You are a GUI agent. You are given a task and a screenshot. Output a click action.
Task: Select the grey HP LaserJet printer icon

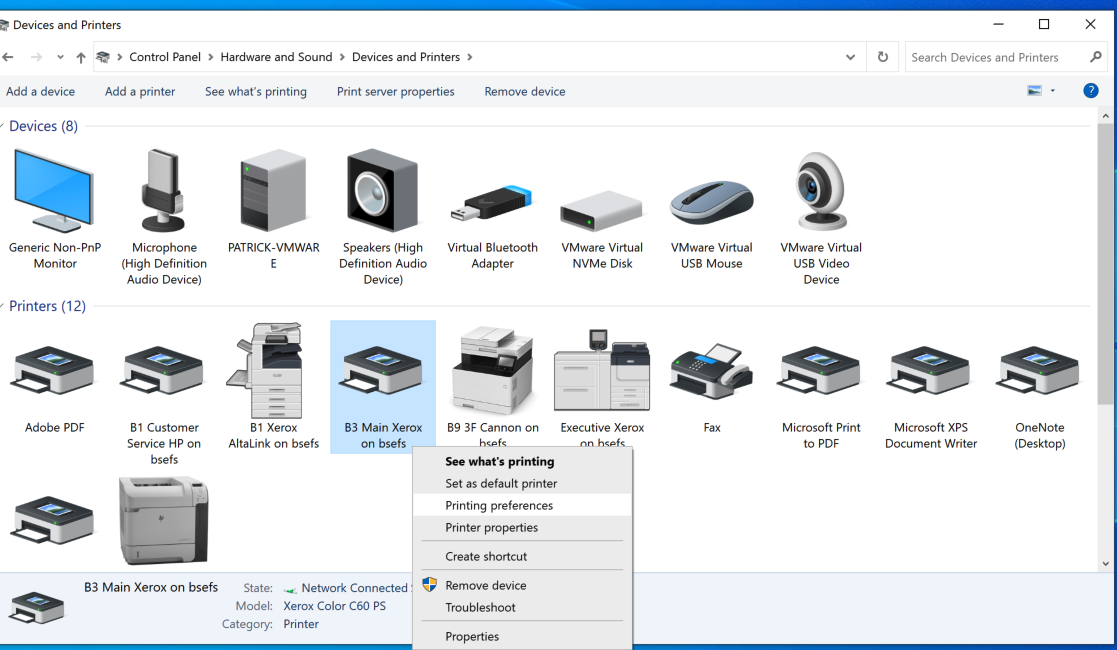coord(164,520)
